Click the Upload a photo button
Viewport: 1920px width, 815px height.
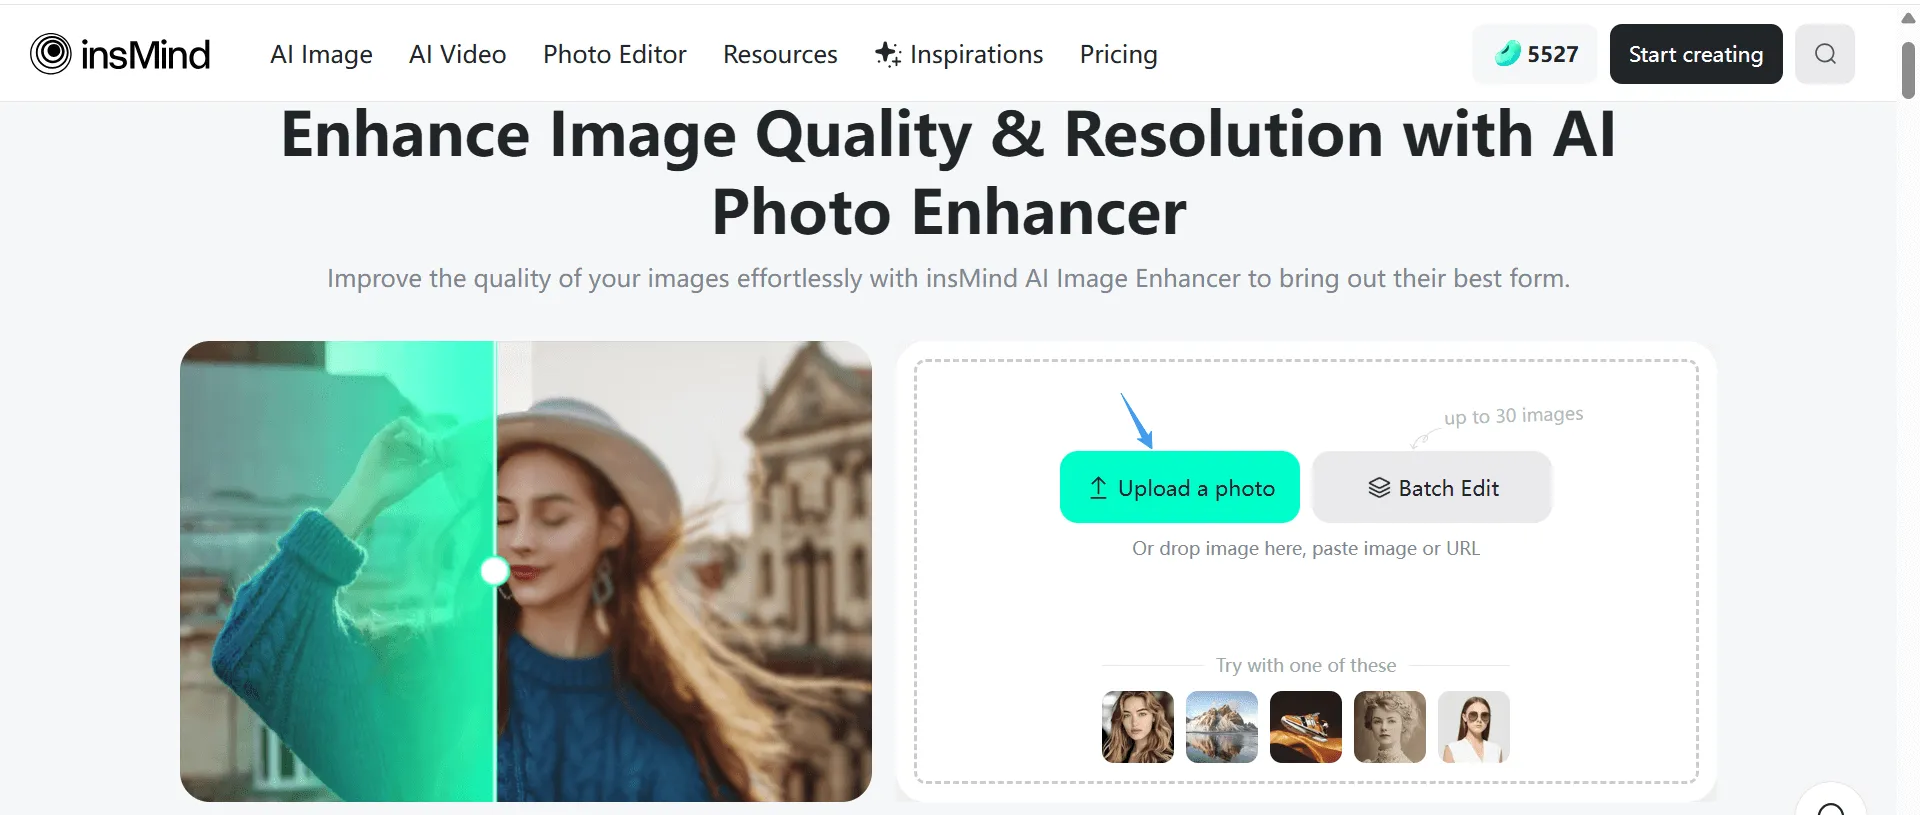pyautogui.click(x=1180, y=488)
